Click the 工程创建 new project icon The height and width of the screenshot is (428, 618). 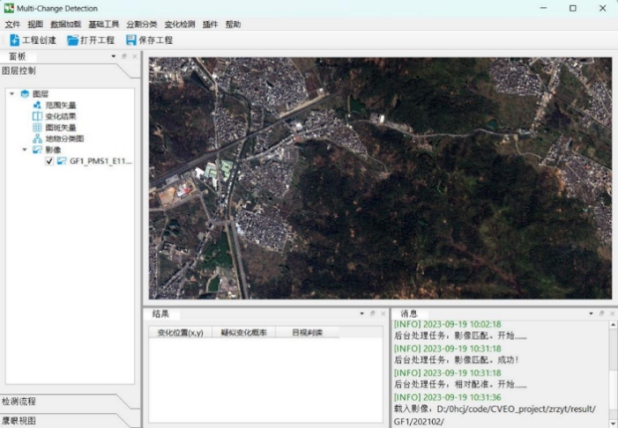coord(14,40)
